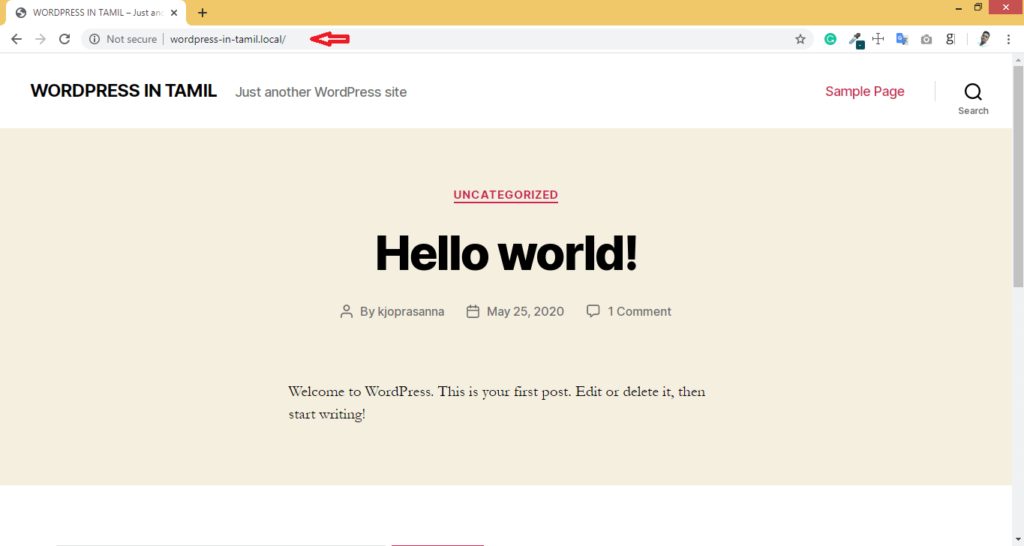Restore down the Chrome window
The image size is (1024, 546).
[978, 8]
